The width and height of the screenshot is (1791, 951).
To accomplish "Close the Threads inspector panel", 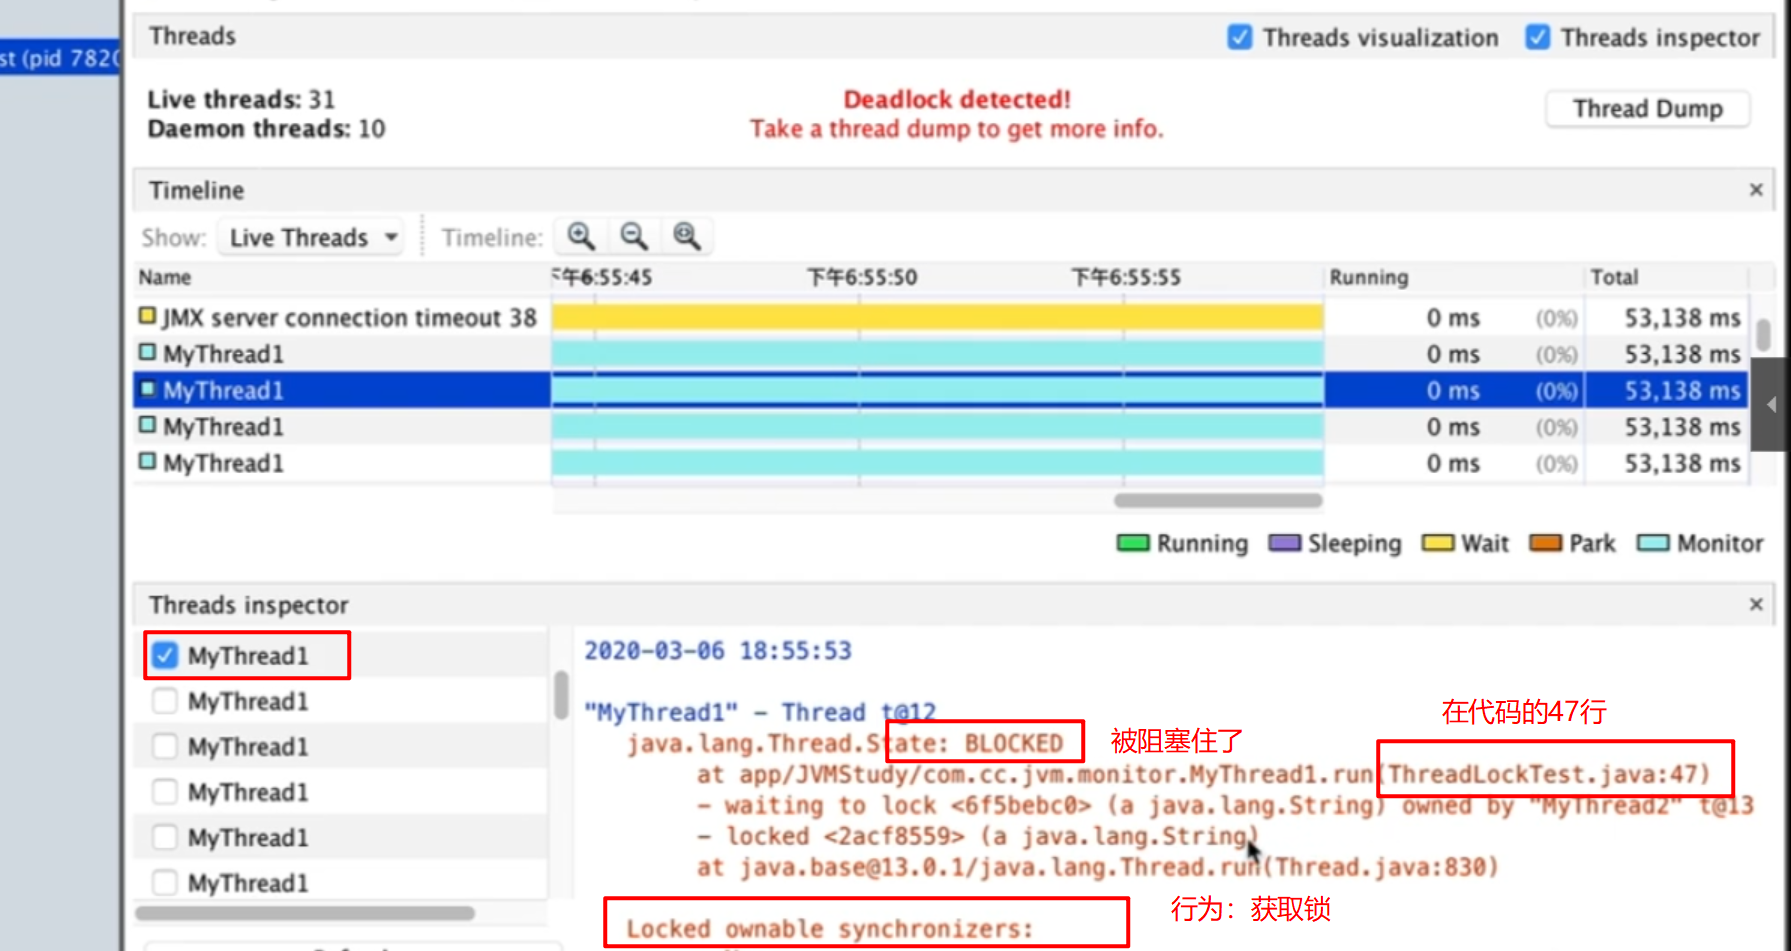I will tap(1756, 604).
